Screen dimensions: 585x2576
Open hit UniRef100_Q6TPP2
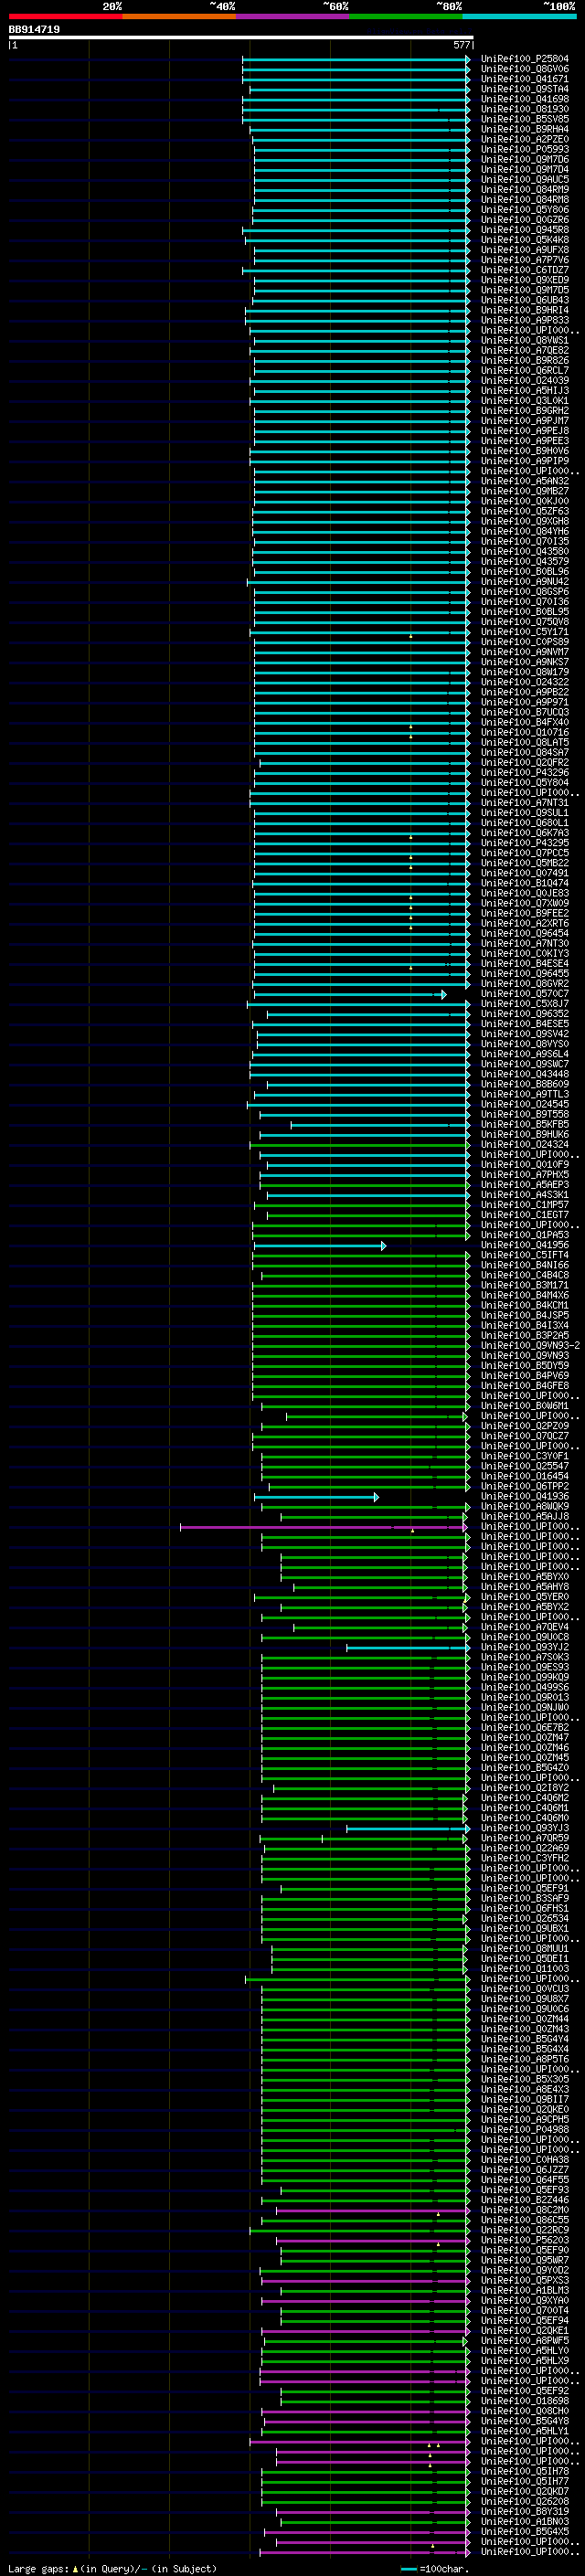pyautogui.click(x=524, y=1486)
